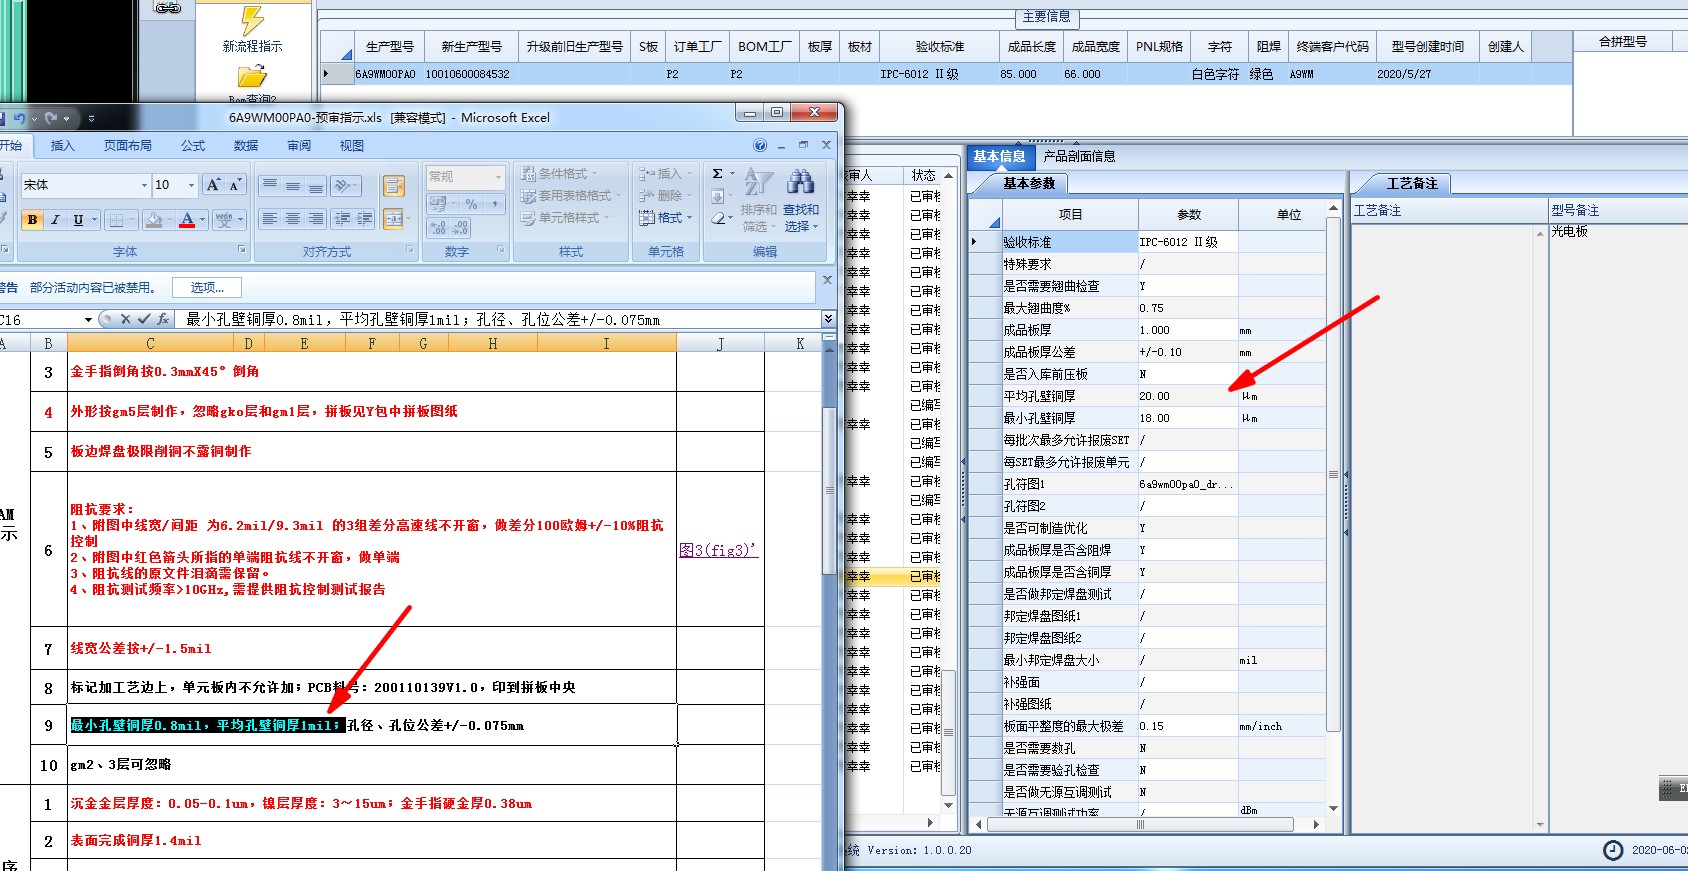The width and height of the screenshot is (1688, 871).
Task: Open the 插入 ribbon tab
Action: 62,146
